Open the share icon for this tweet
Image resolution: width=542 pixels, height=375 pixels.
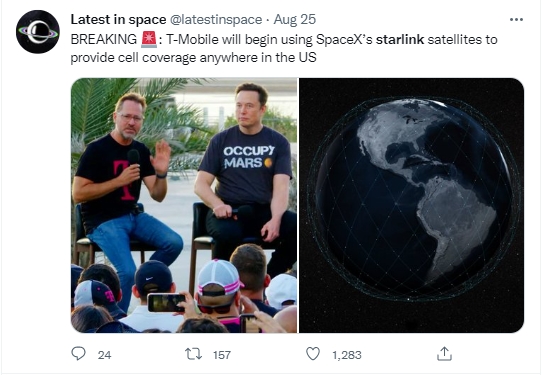point(444,354)
